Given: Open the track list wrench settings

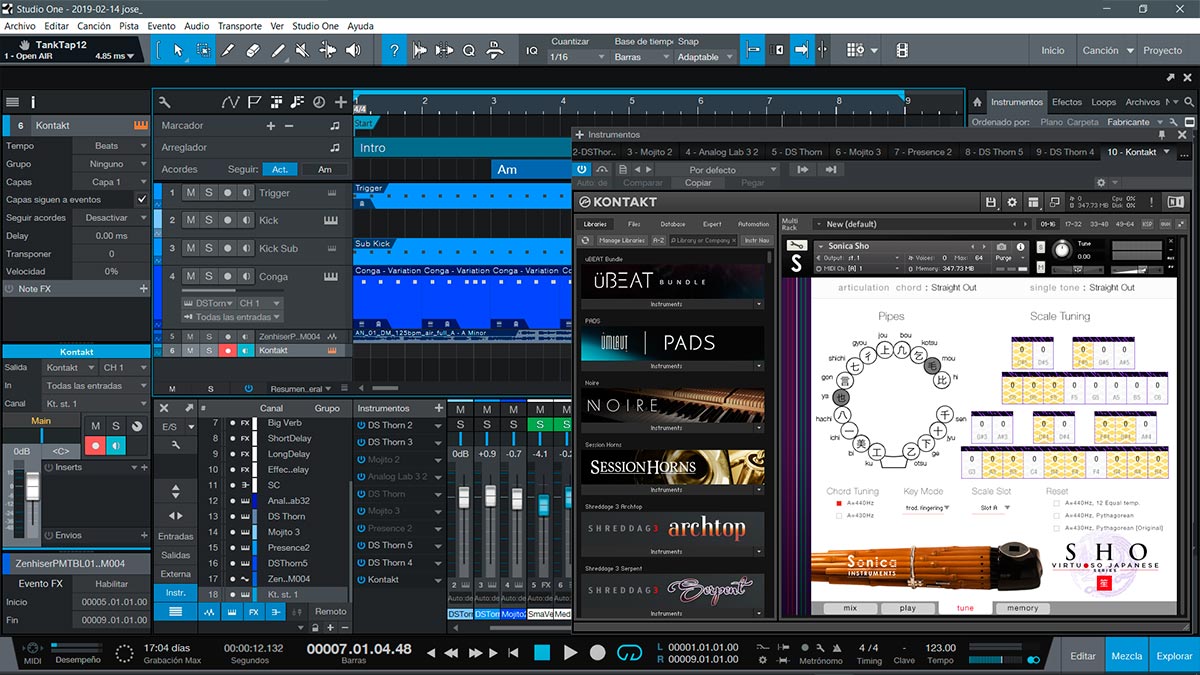Looking at the screenshot, I should click(x=164, y=102).
